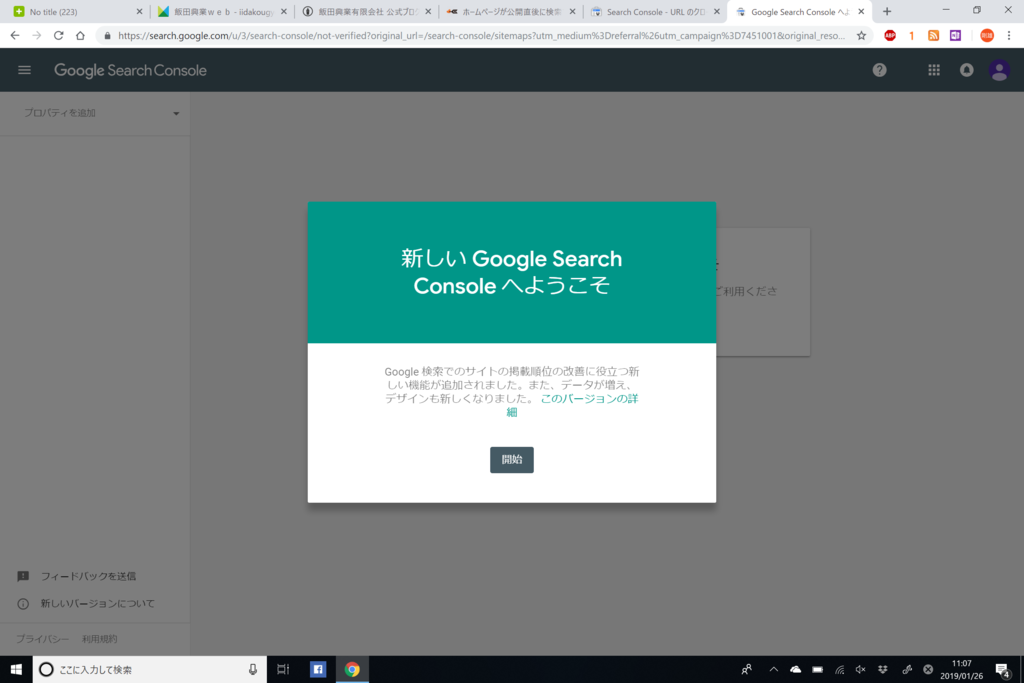Bookmark this page with the star
Screen dimensions: 1024x683
pos(861,36)
